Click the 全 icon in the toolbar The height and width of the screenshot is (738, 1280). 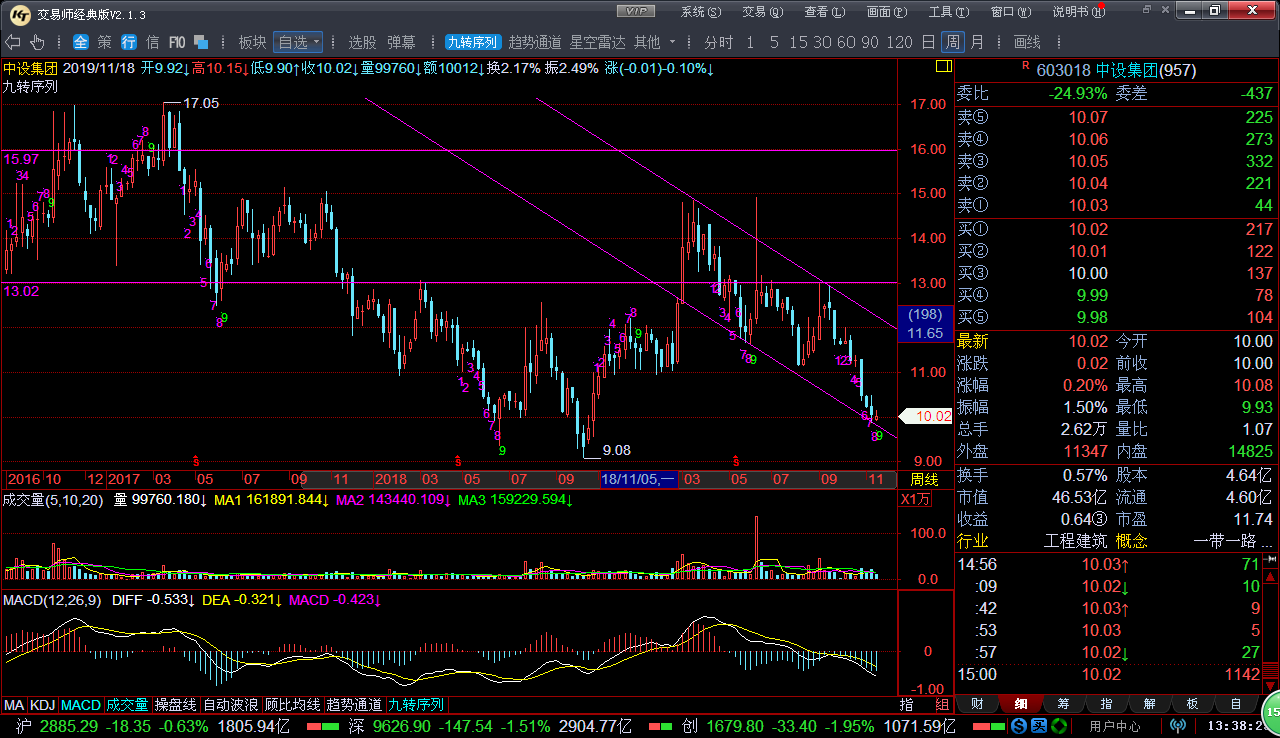click(x=81, y=42)
